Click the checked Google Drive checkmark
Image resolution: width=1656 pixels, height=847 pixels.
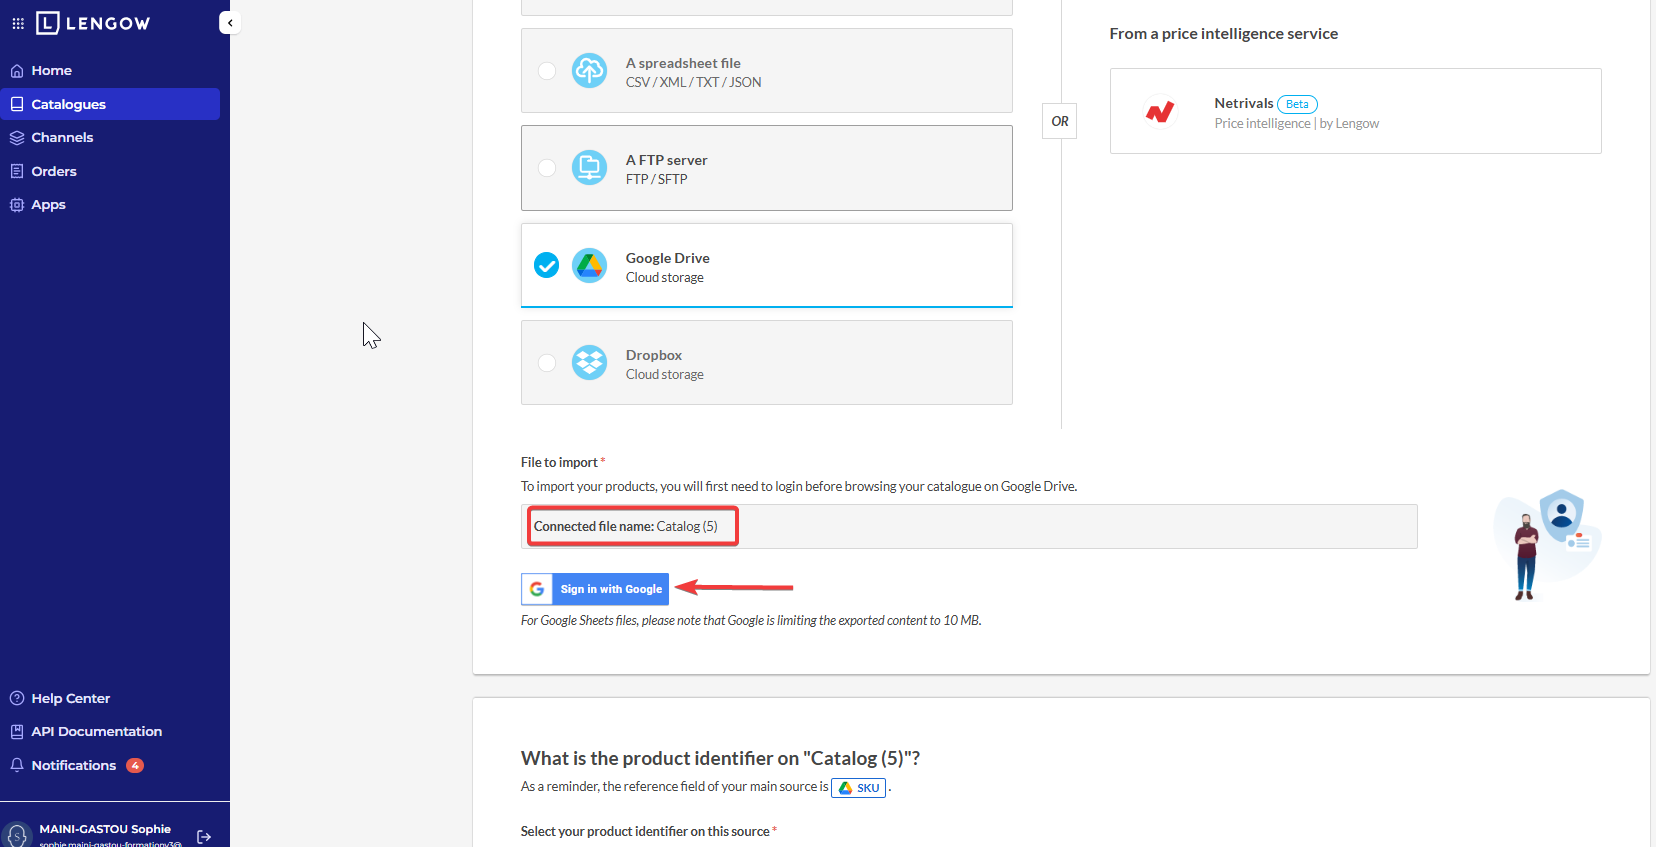[x=547, y=265]
